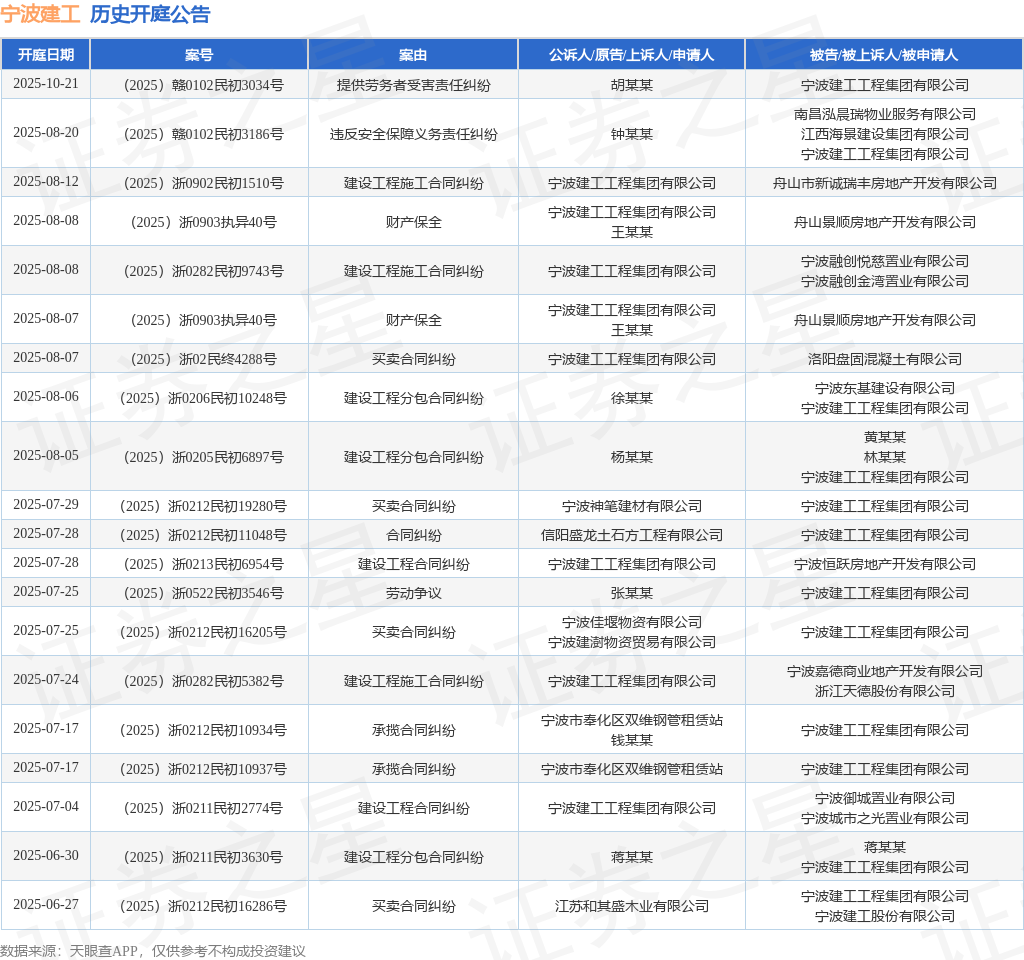Click 南昌泓晨瑞物业服务有限公司

885,114
